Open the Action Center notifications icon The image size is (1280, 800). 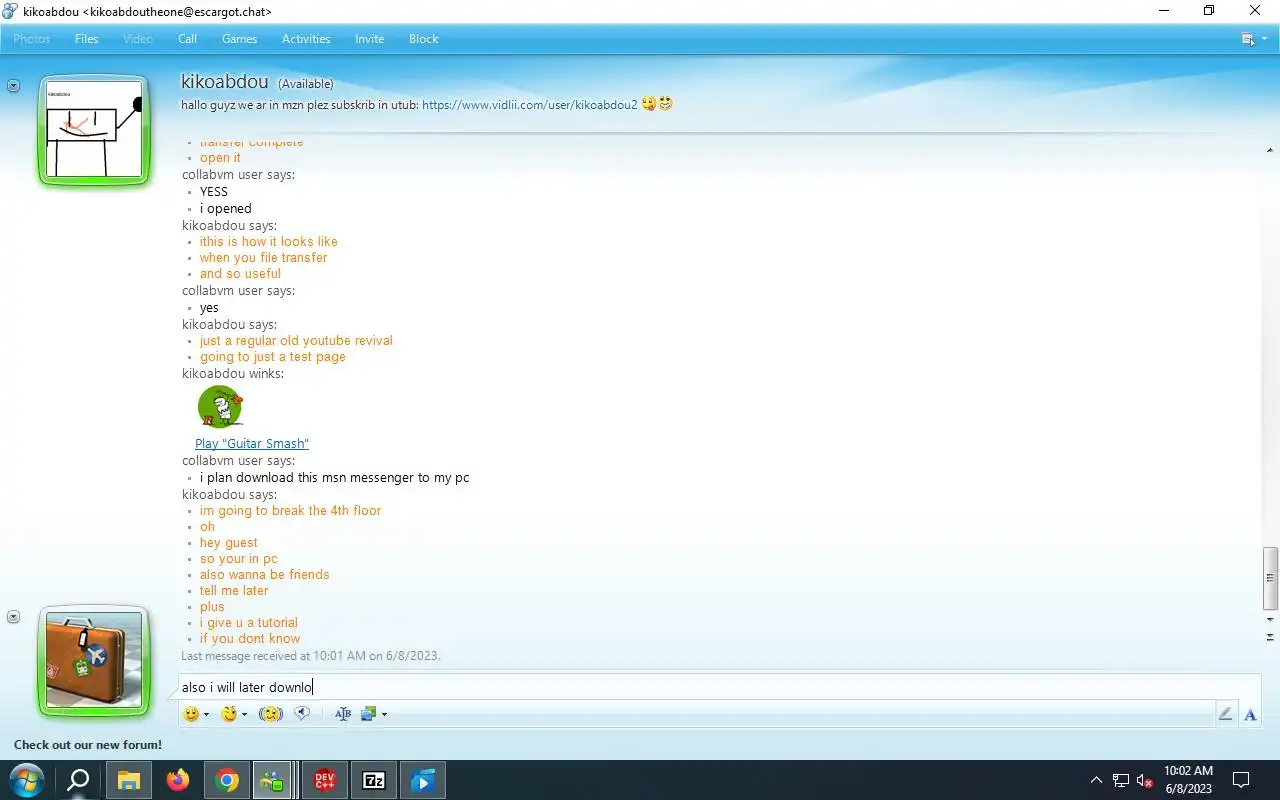[1241, 780]
